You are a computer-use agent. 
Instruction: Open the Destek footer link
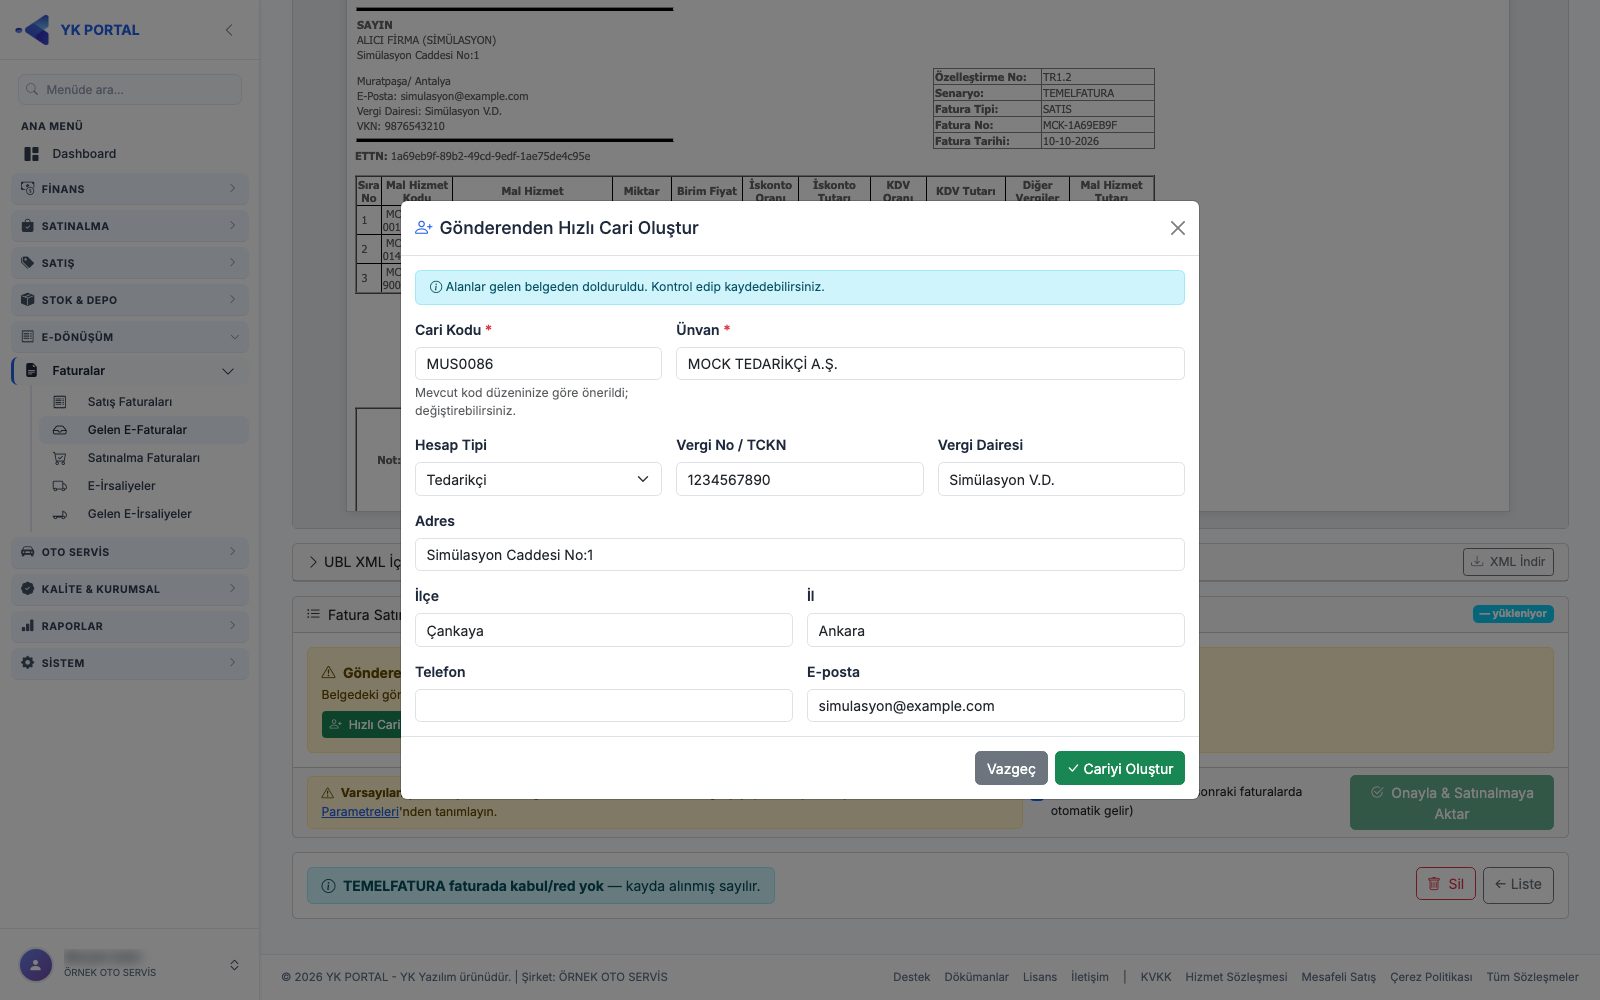911,977
